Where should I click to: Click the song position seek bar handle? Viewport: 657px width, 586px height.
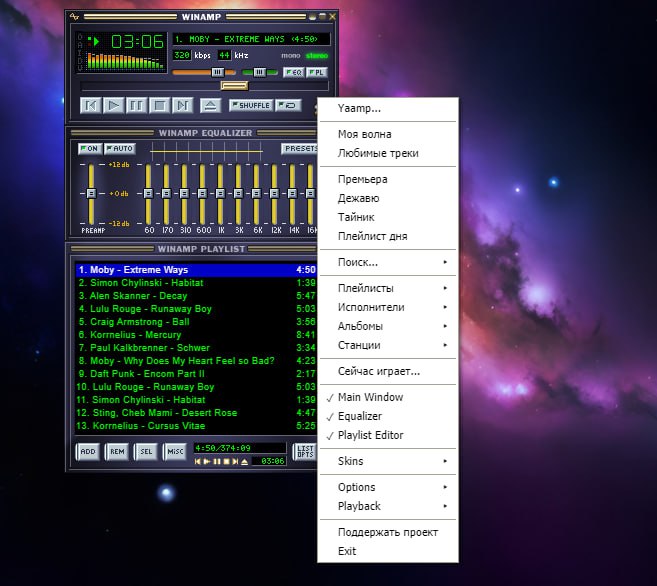click(x=235, y=86)
